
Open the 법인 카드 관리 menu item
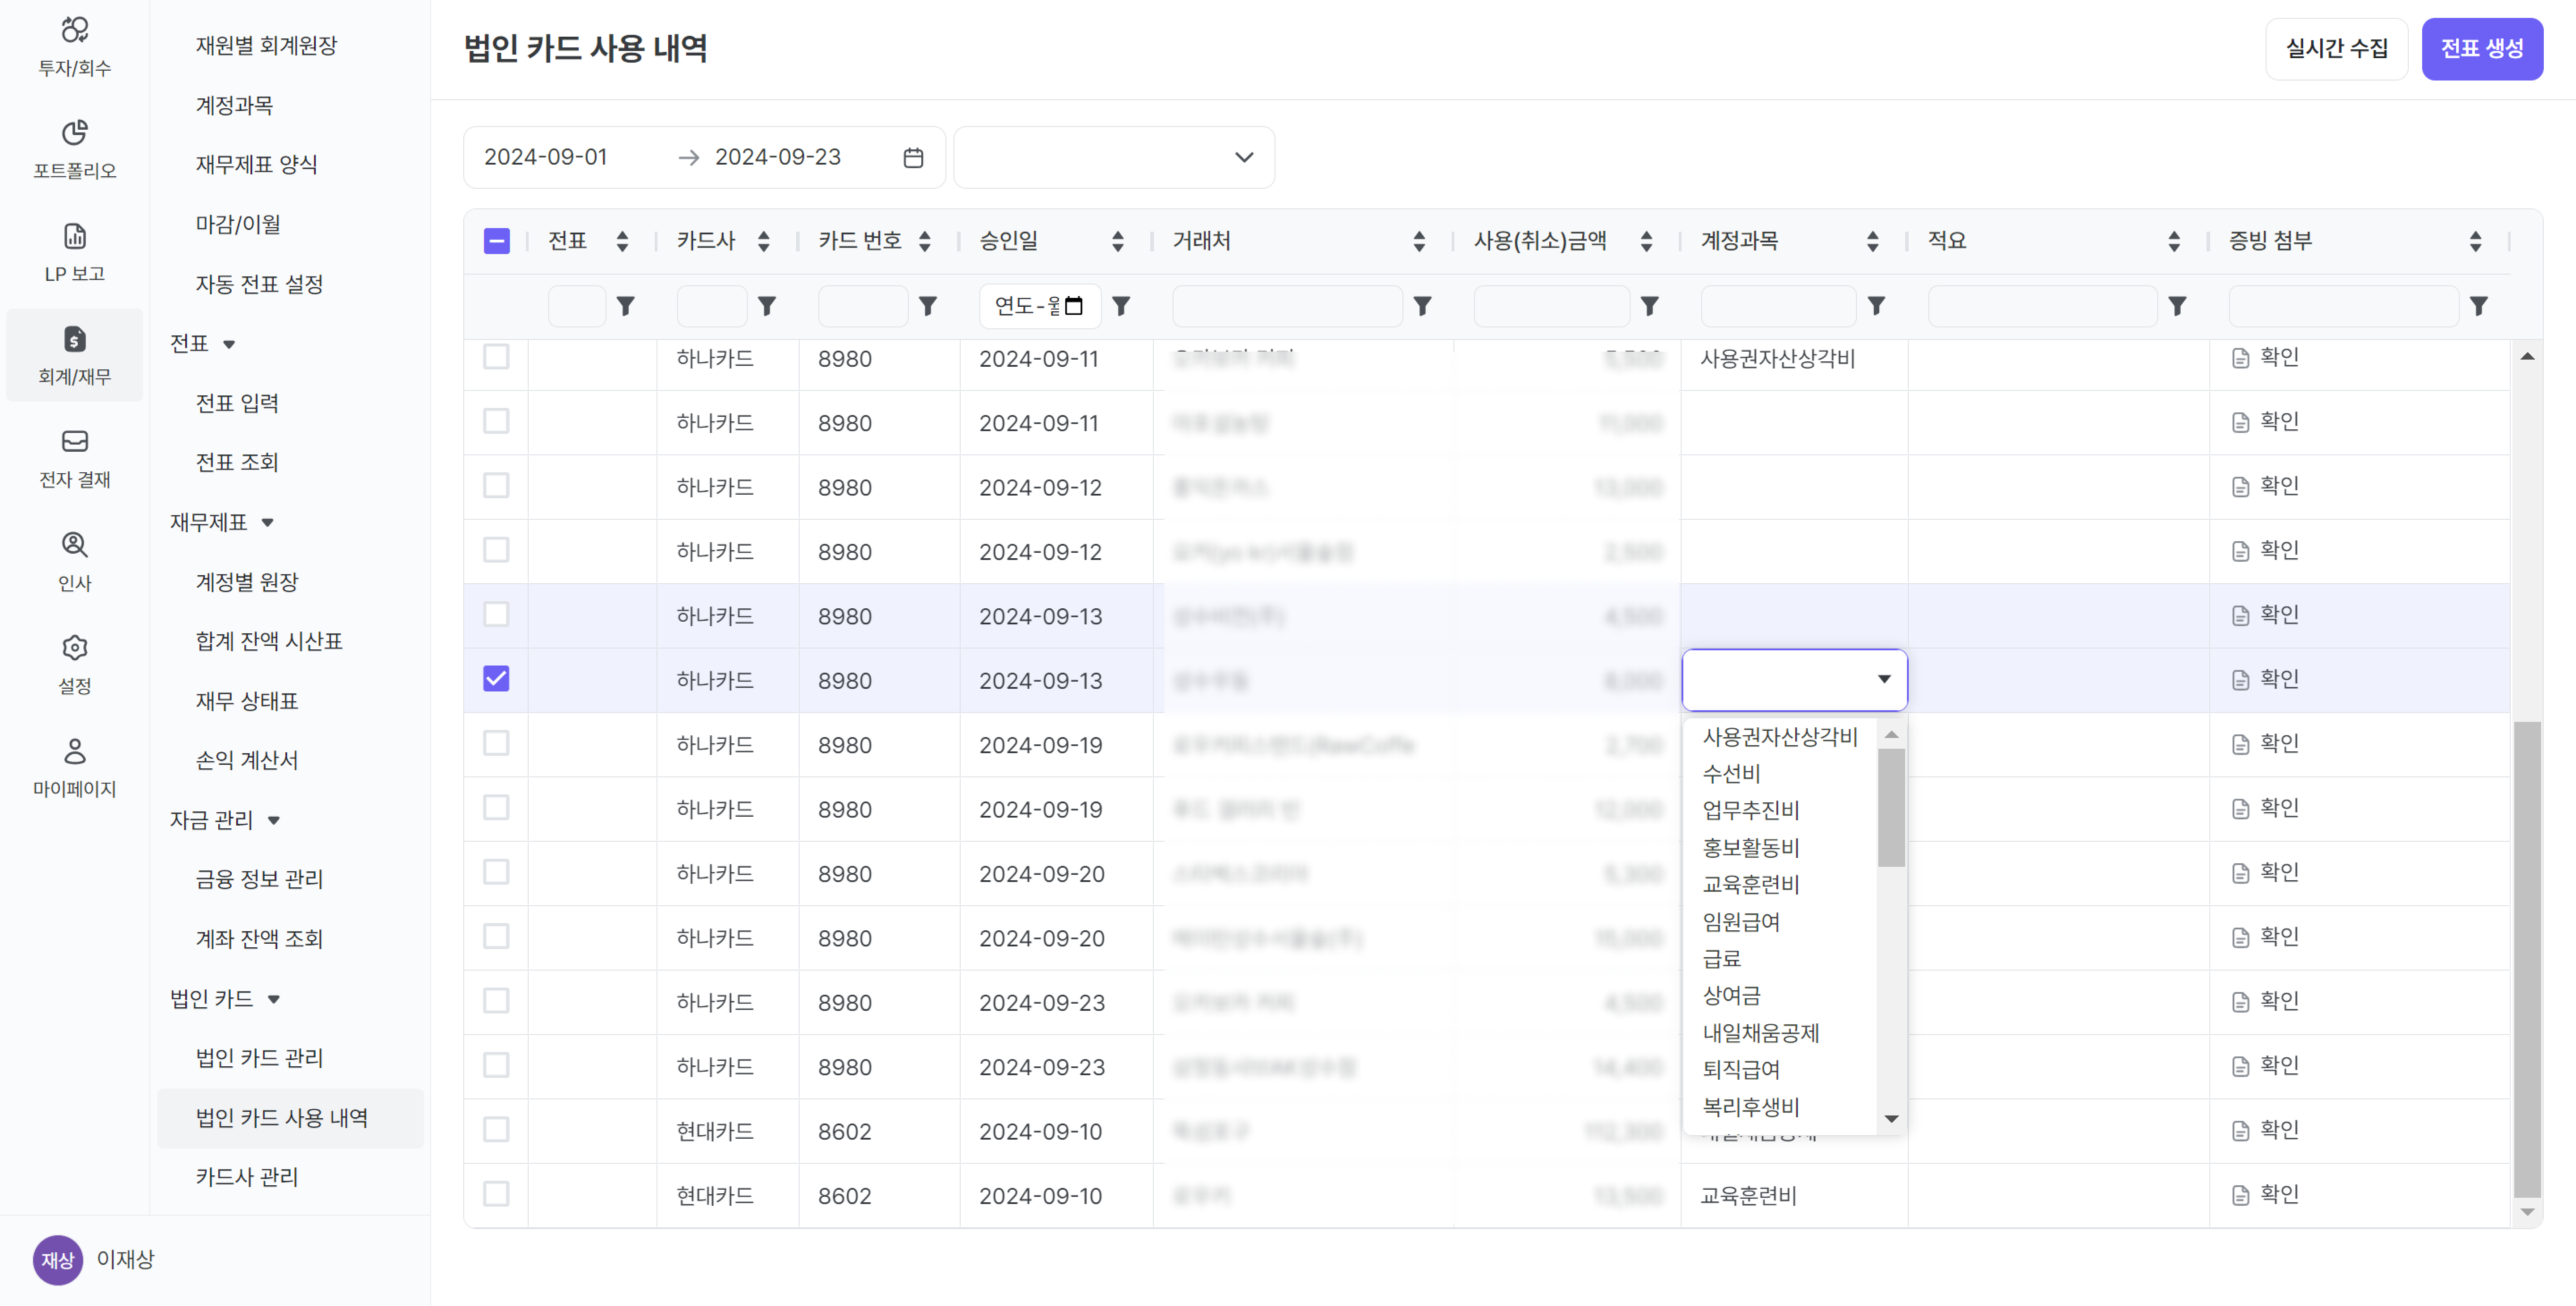[x=259, y=1058]
